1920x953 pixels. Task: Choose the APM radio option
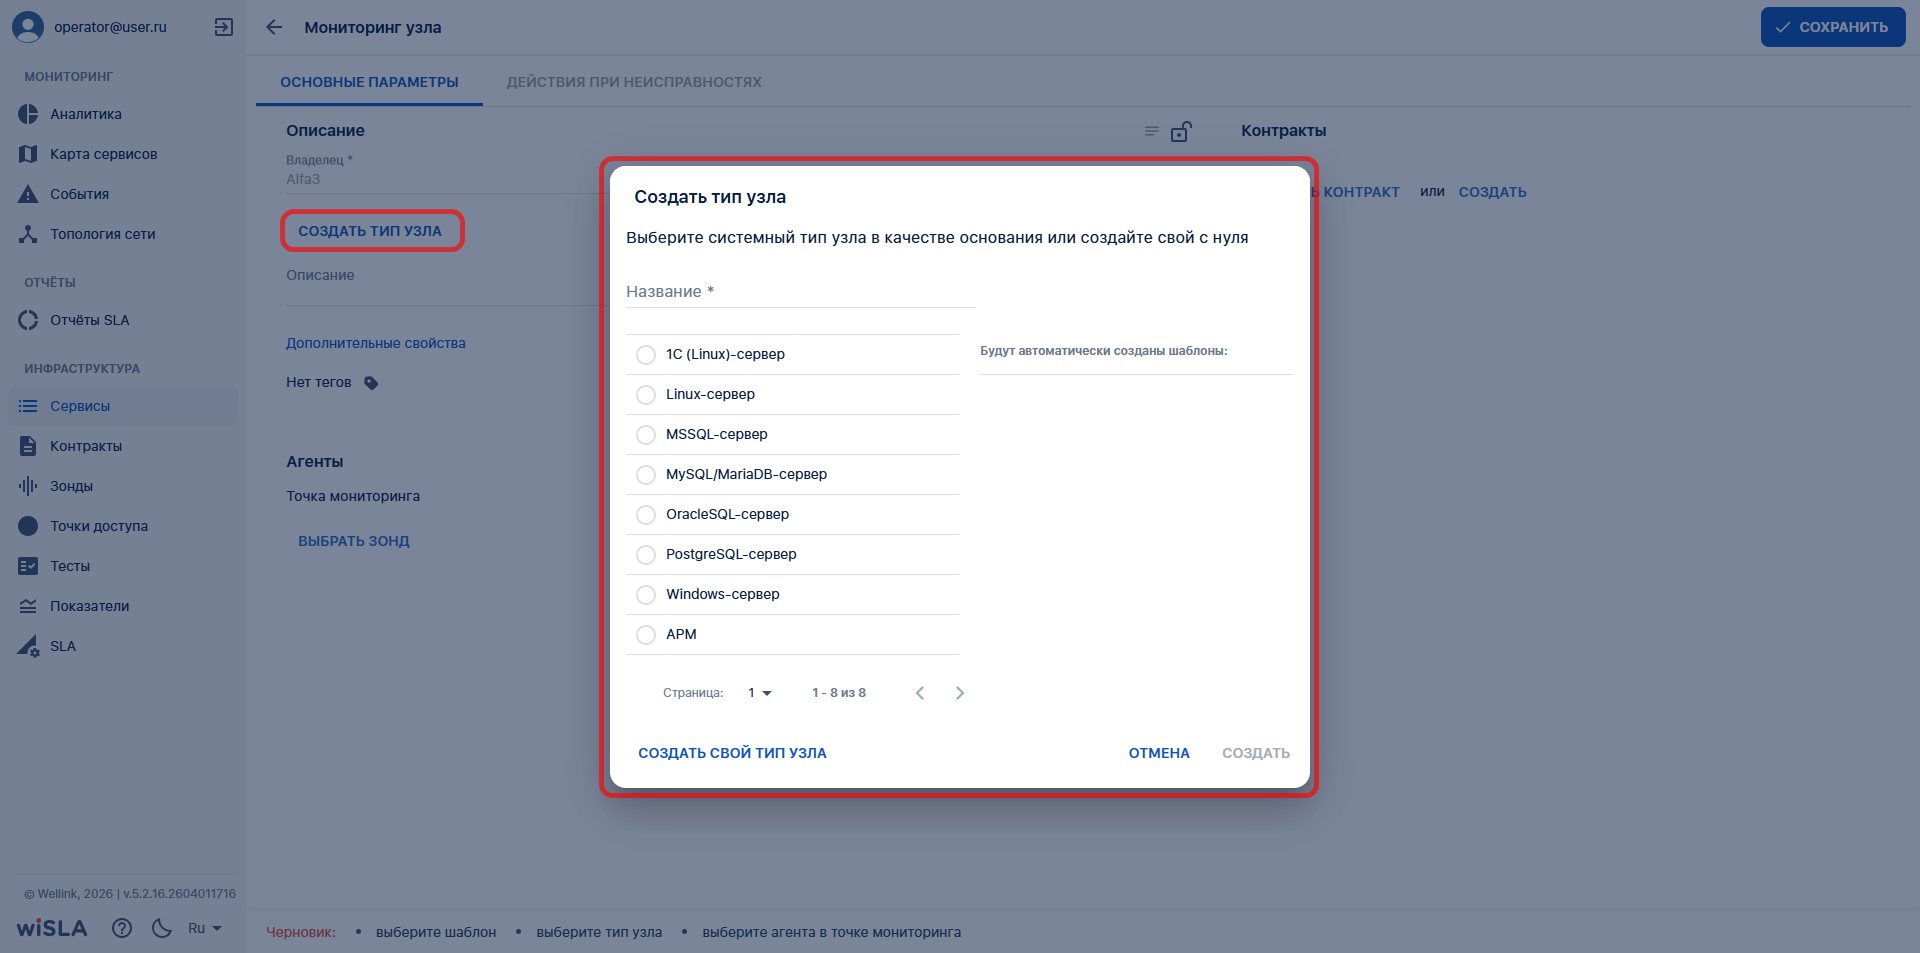[646, 635]
